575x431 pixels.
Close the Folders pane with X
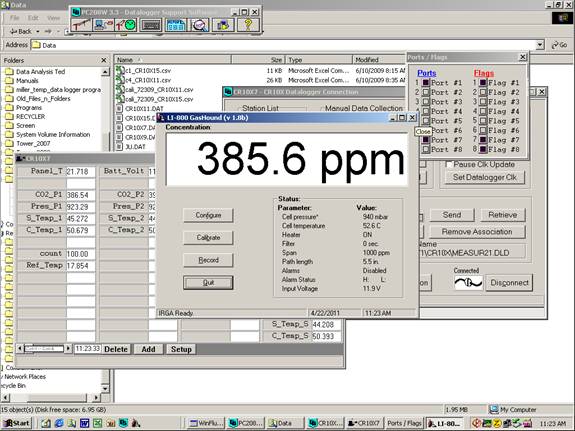tap(104, 60)
